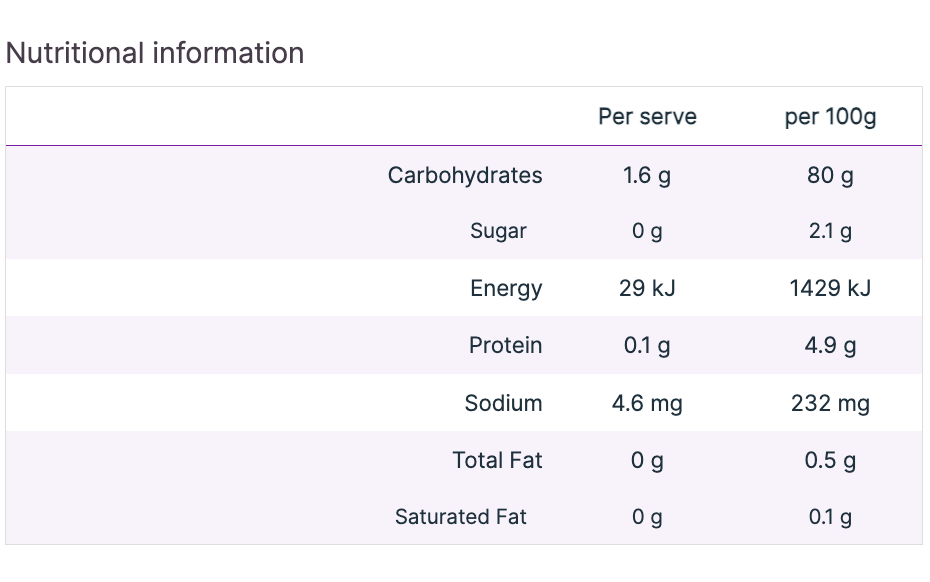This screenshot has width=930, height=582.
Task: Click the Nutritional information heading
Action: click(155, 53)
